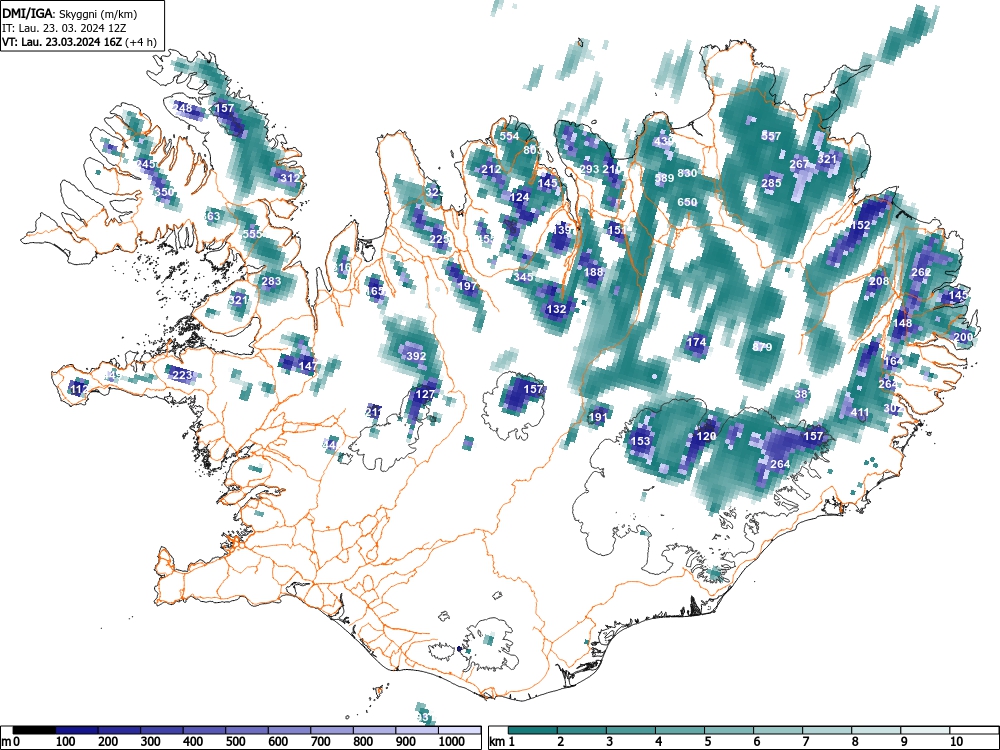Click the visibility value 148 on the map
This screenshot has height=750, width=1000.
pyautogui.click(x=902, y=323)
